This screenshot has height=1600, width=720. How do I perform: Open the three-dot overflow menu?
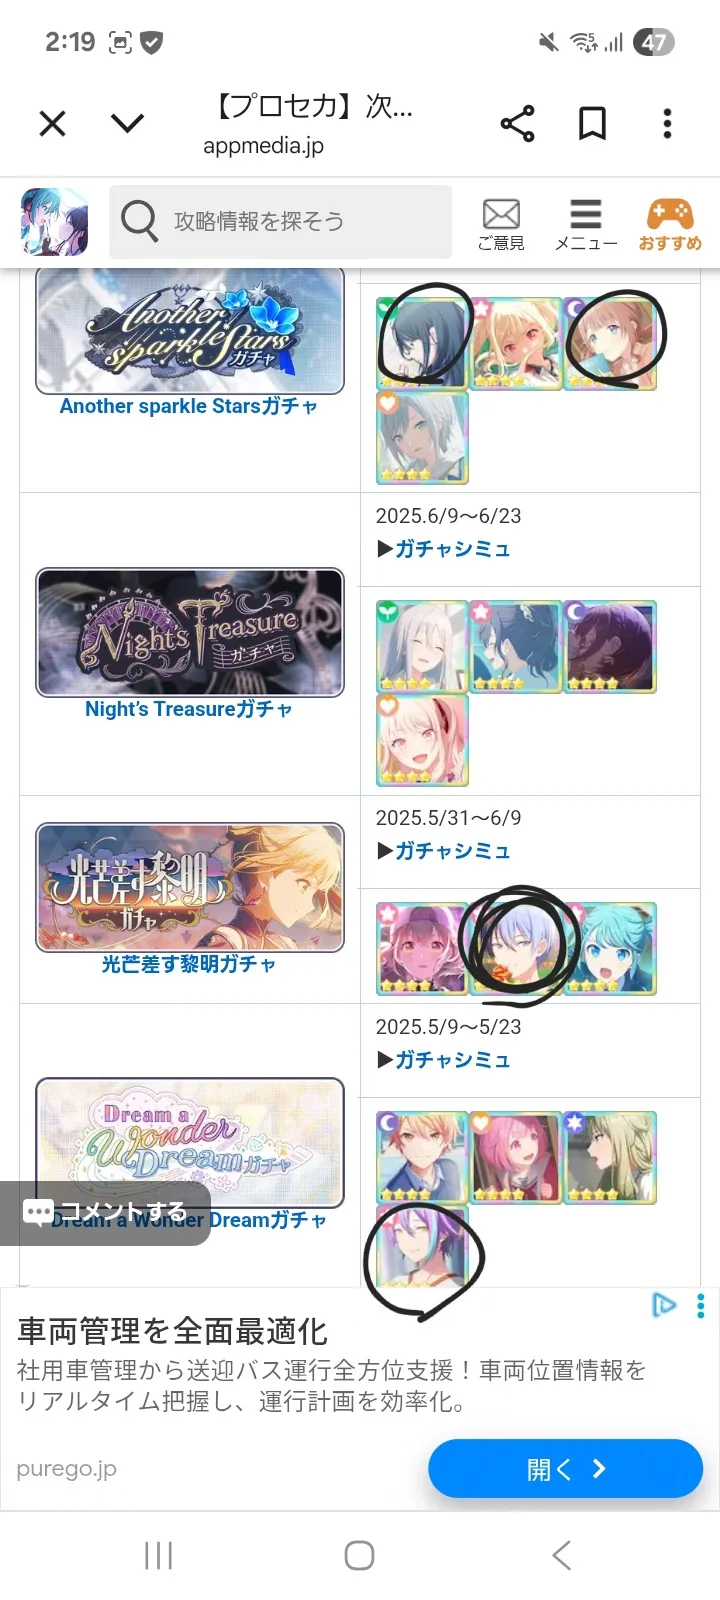[x=667, y=124]
